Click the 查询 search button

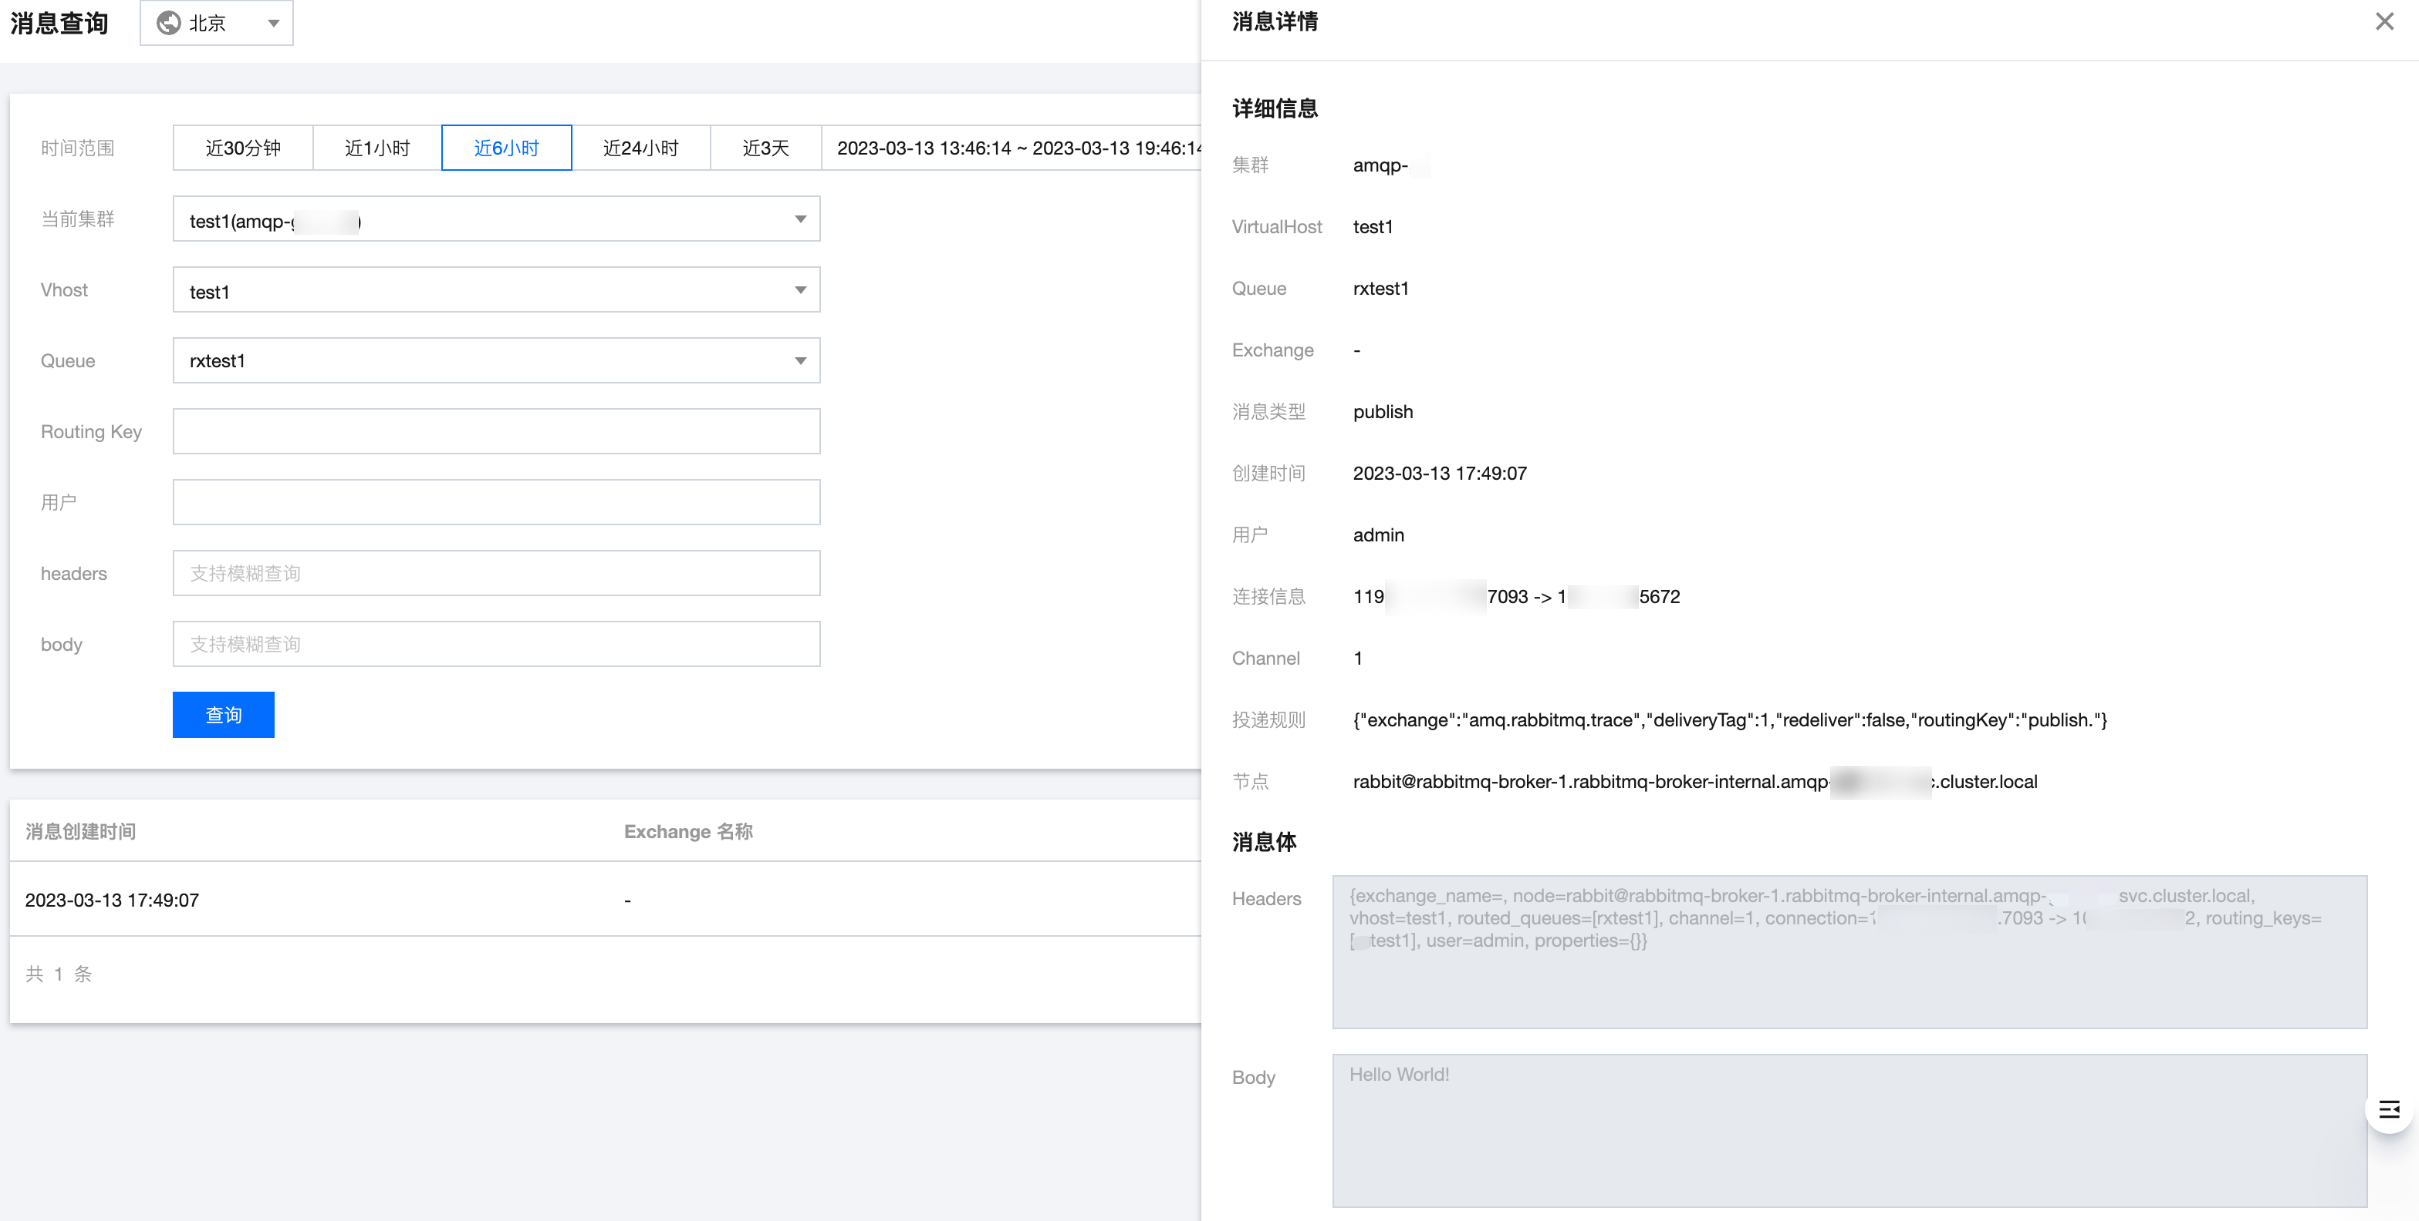pyautogui.click(x=223, y=715)
